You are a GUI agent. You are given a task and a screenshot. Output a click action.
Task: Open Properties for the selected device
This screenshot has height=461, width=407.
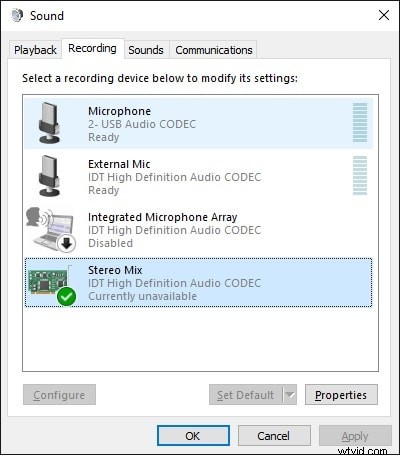click(x=341, y=395)
